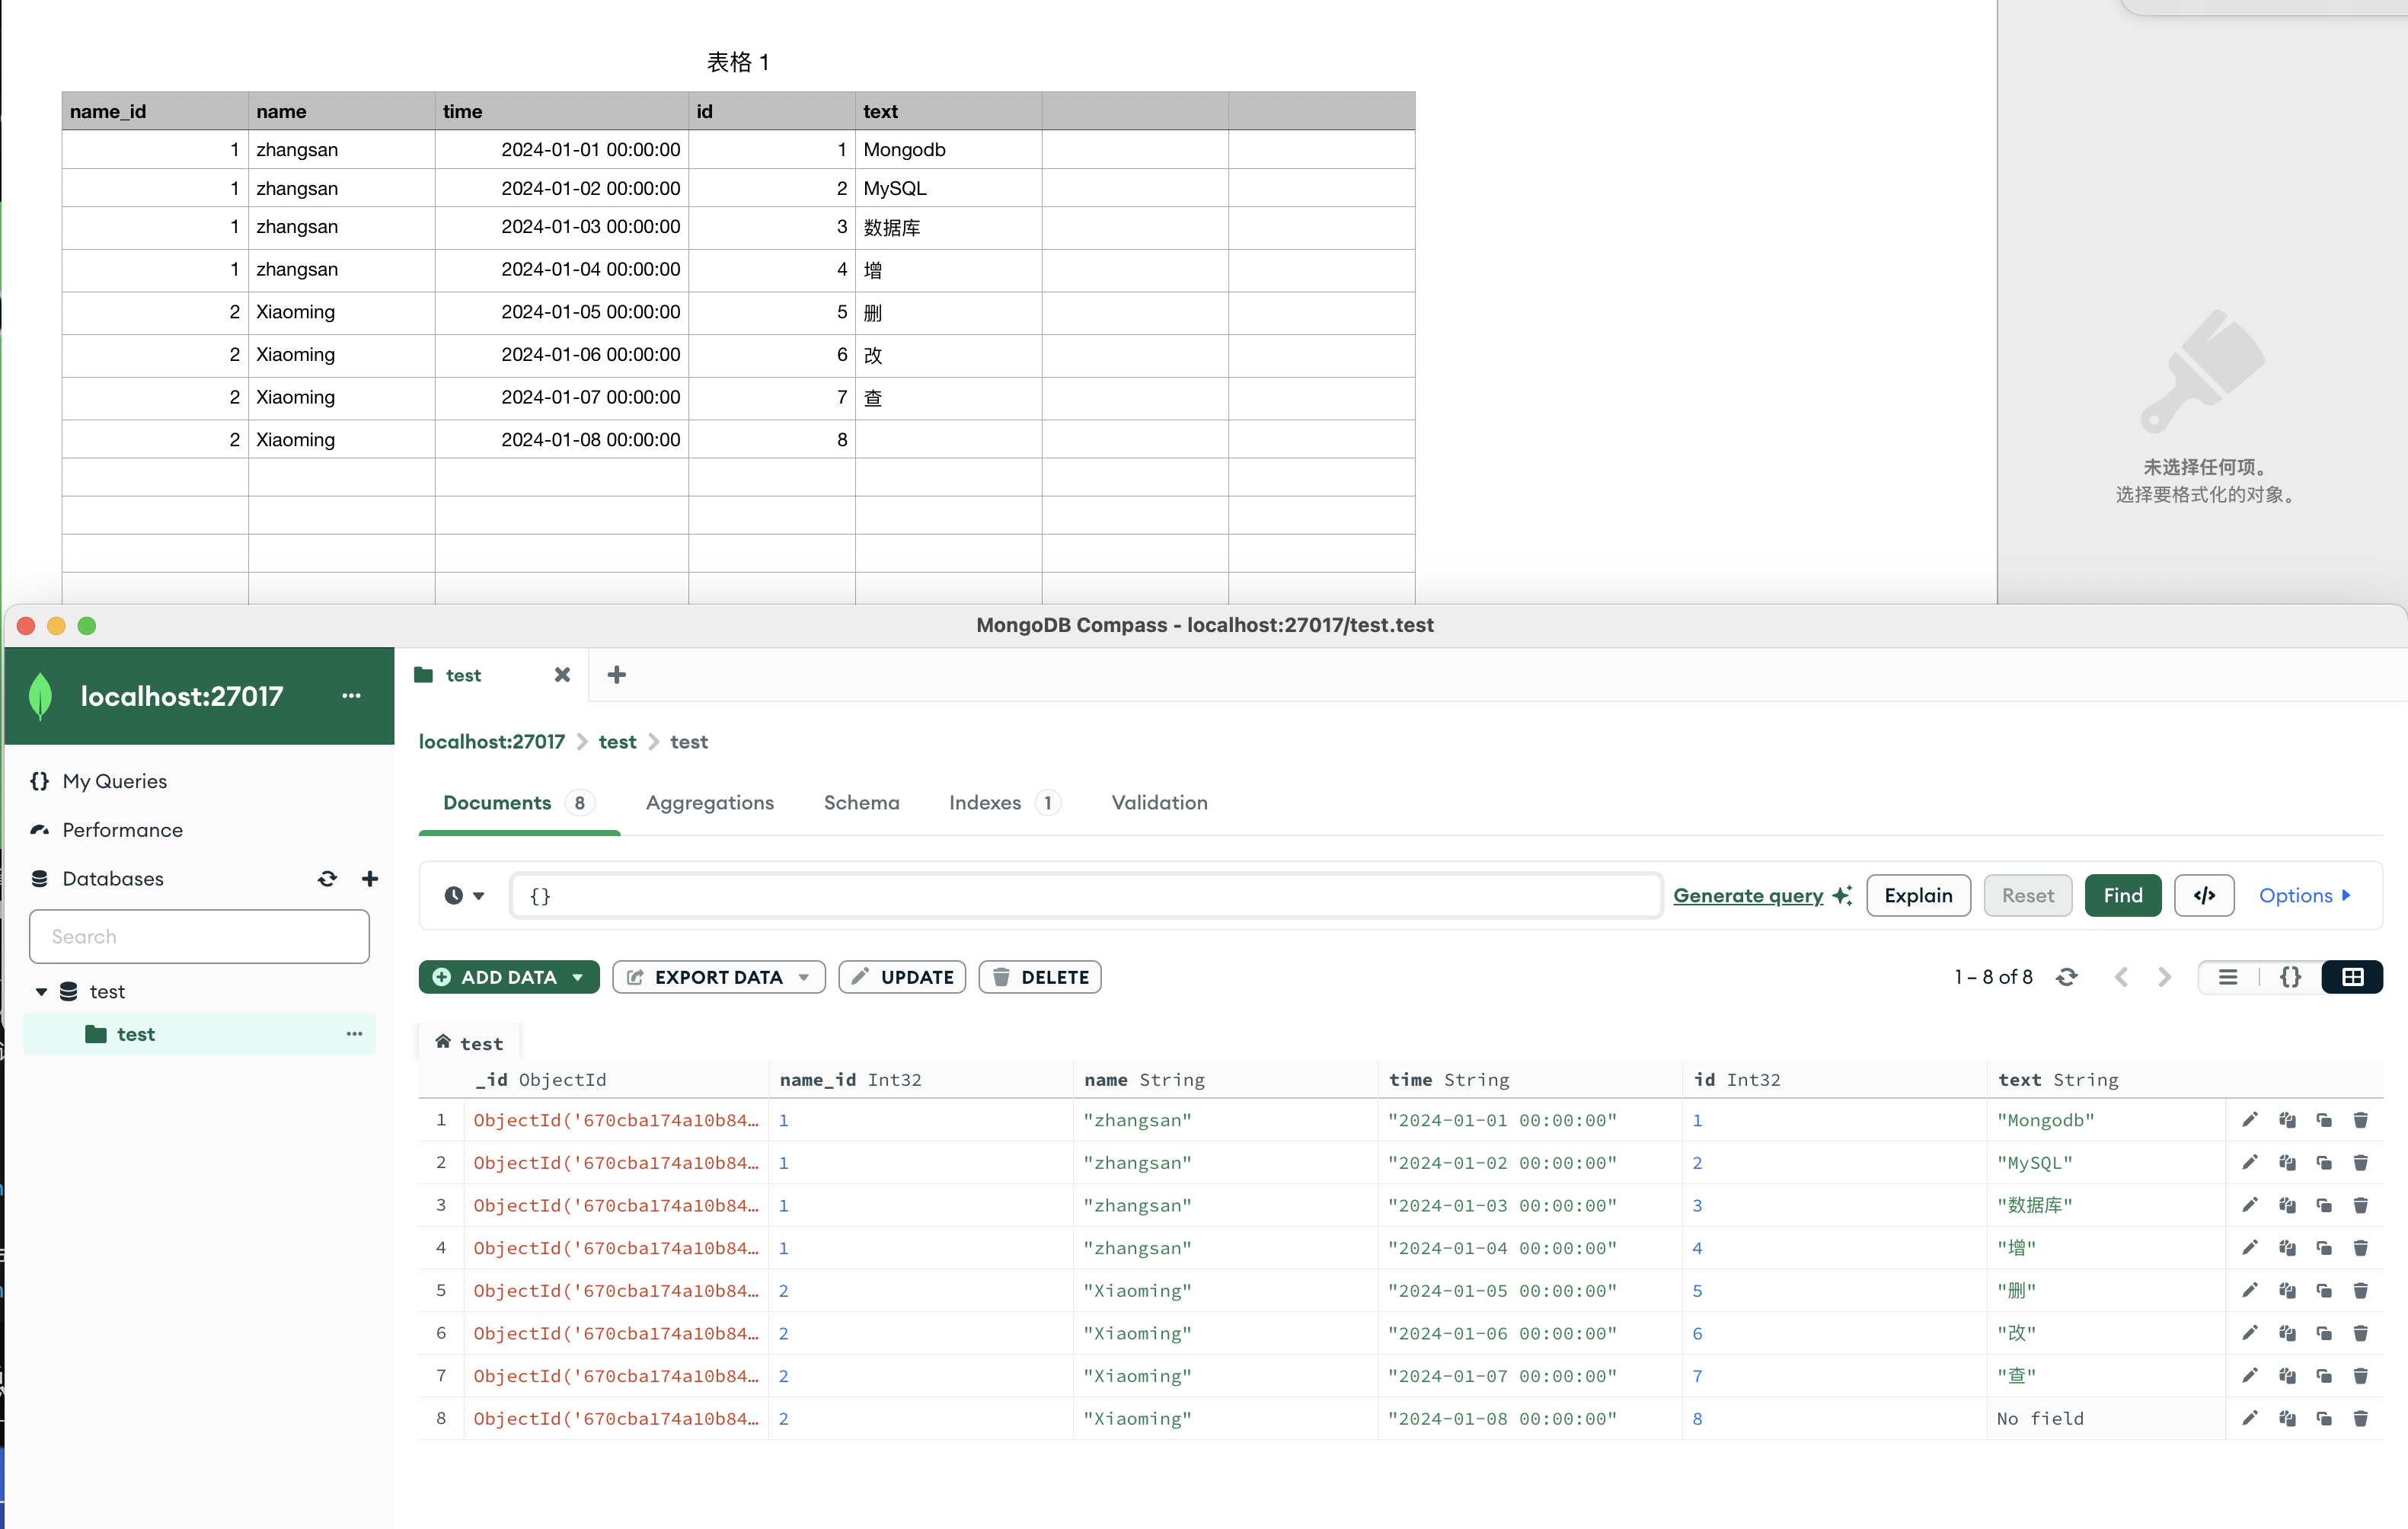Click the pencil edit icon for document row 1

[2249, 1120]
